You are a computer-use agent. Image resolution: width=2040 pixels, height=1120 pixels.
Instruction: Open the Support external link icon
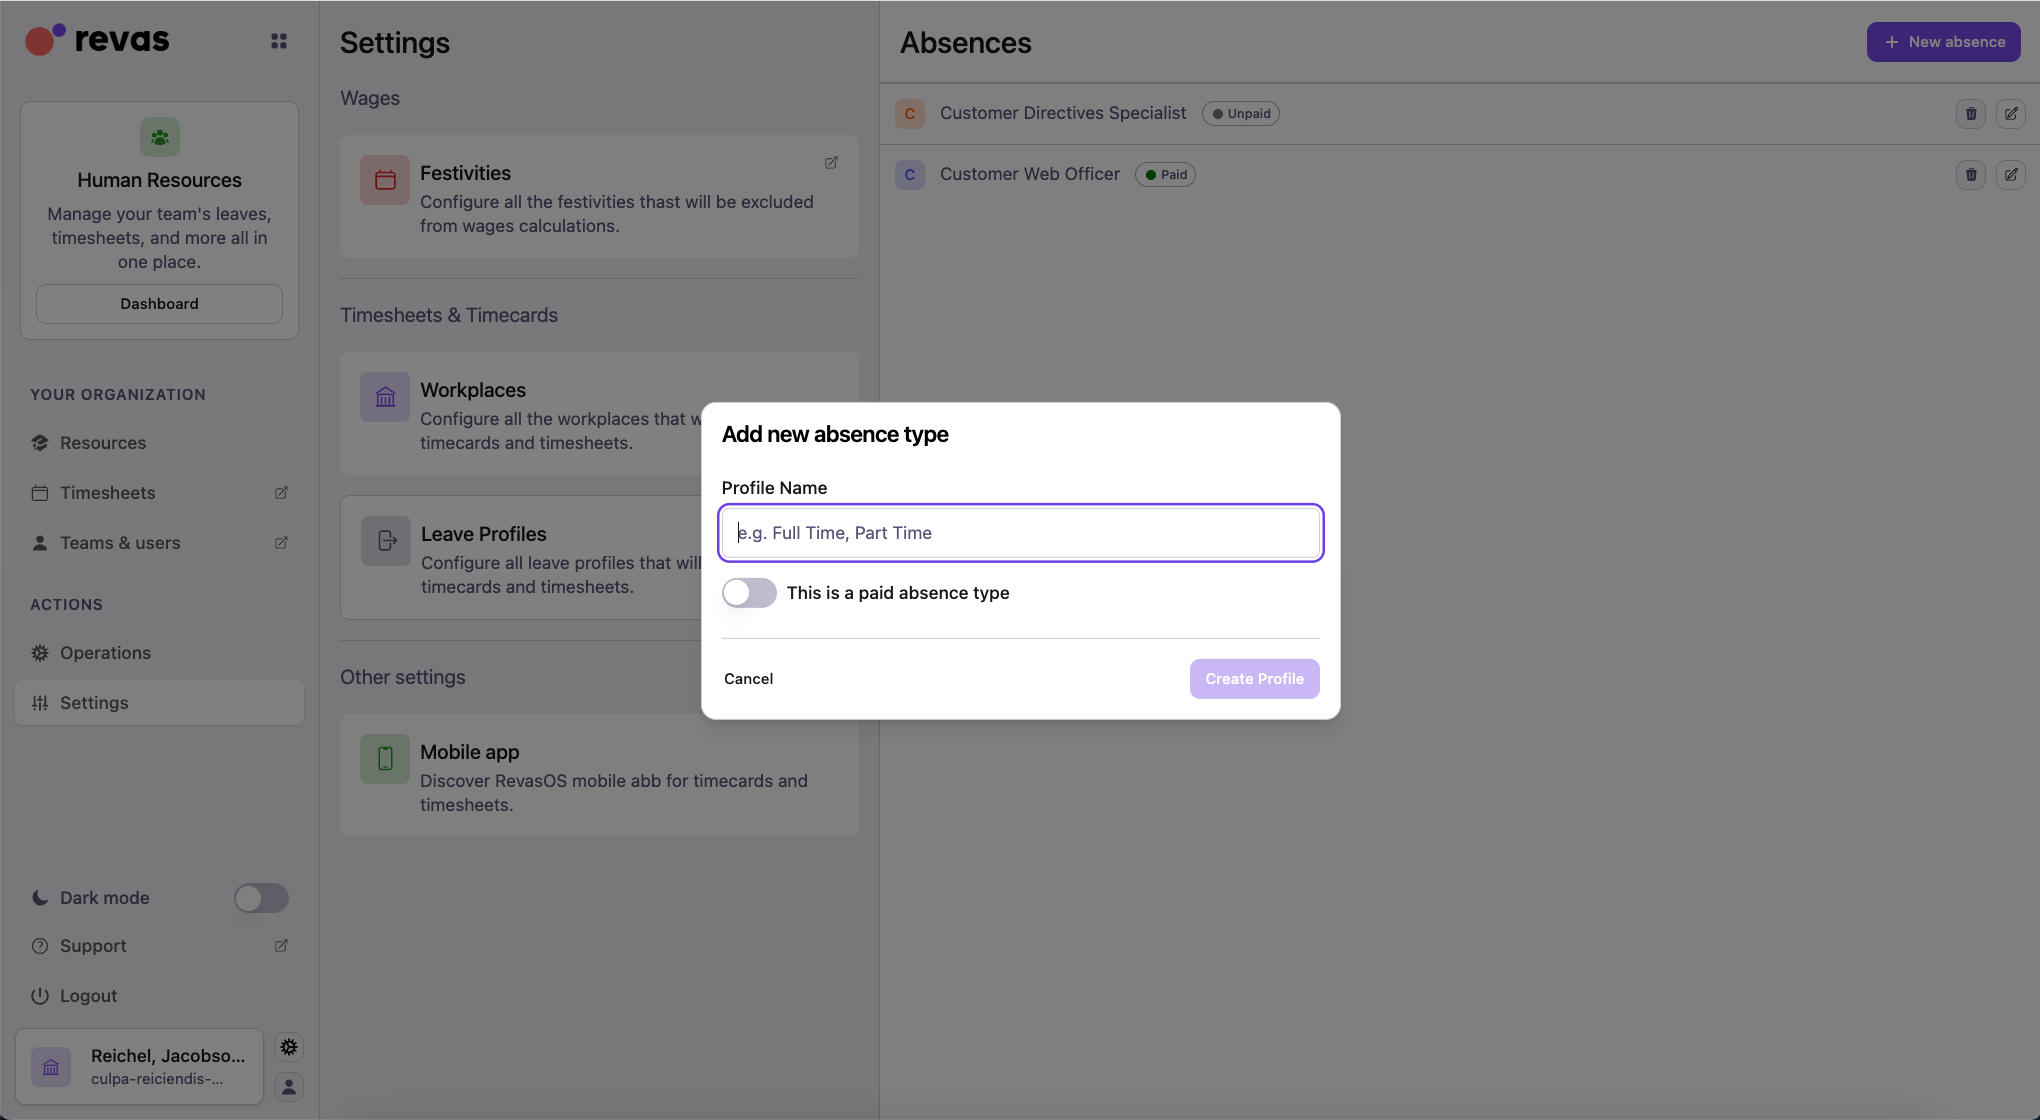tap(281, 945)
